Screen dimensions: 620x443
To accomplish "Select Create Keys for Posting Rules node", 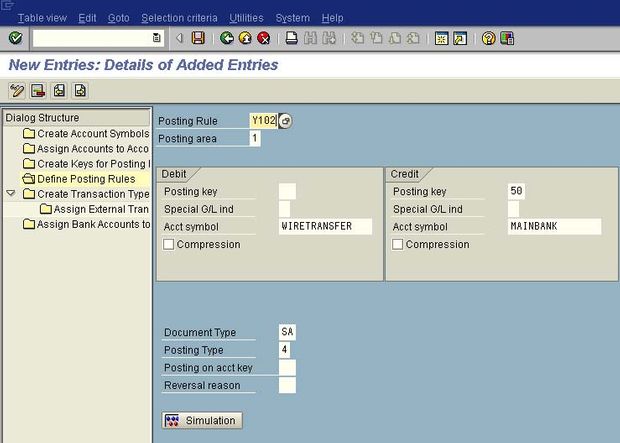I will (87, 164).
